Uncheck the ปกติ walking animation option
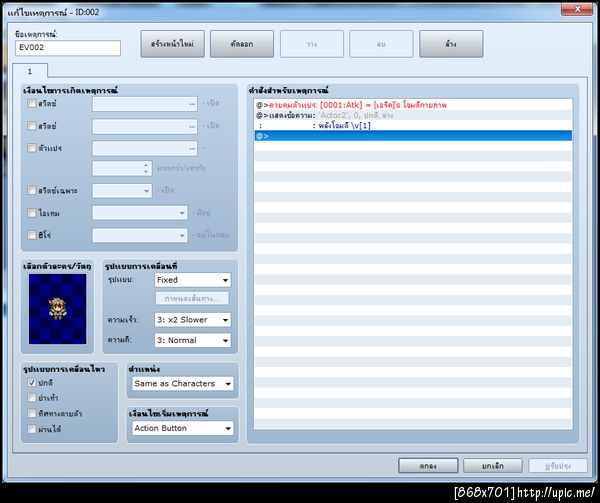The image size is (600, 503). tap(32, 382)
